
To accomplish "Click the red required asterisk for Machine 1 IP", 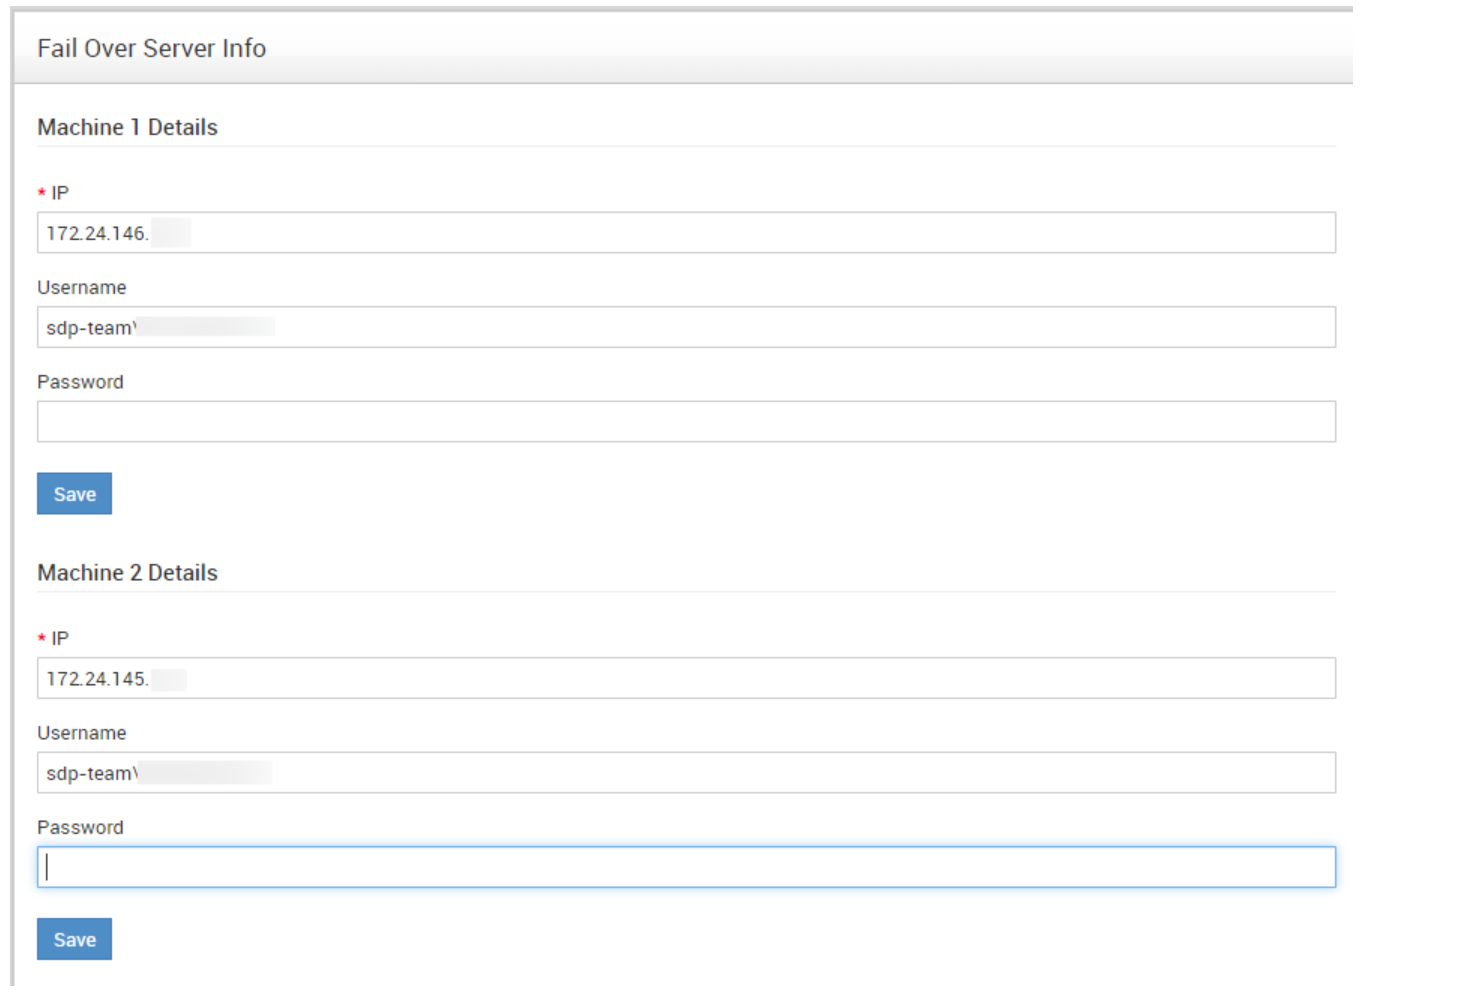I will [x=42, y=193].
